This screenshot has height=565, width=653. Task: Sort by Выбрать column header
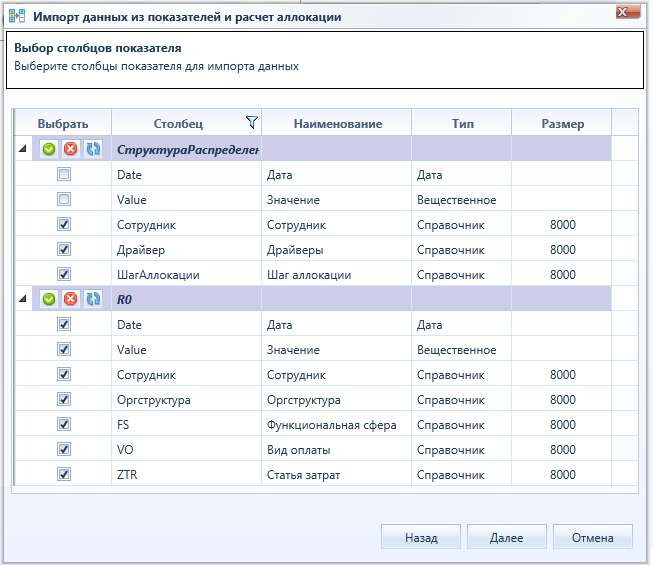tap(63, 123)
